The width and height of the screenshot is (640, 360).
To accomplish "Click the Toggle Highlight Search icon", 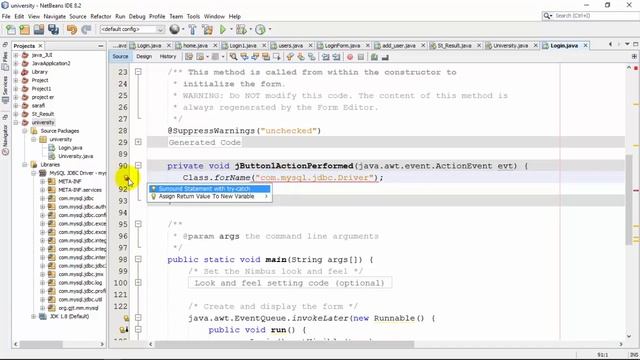I will click(x=266, y=57).
